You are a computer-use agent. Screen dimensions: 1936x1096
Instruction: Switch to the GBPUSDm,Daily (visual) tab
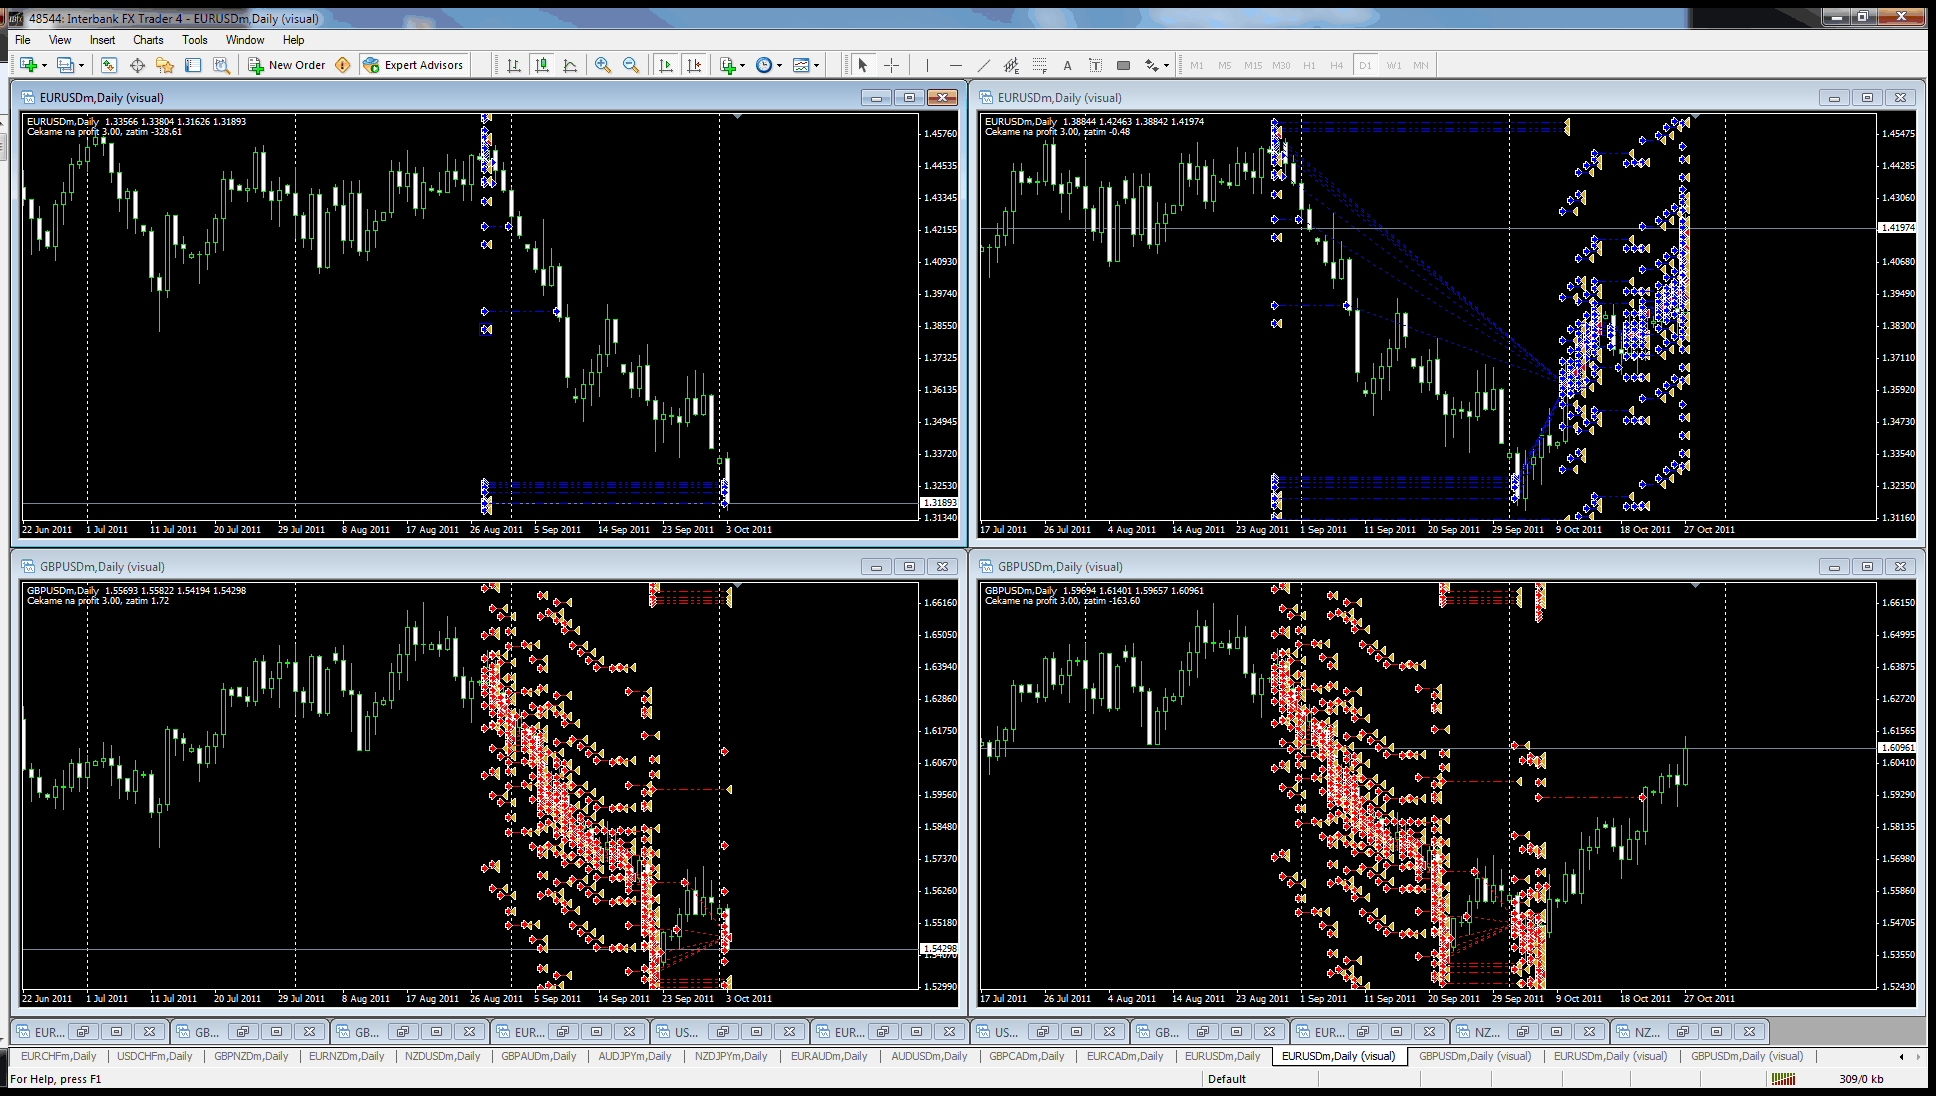pyautogui.click(x=1474, y=1056)
